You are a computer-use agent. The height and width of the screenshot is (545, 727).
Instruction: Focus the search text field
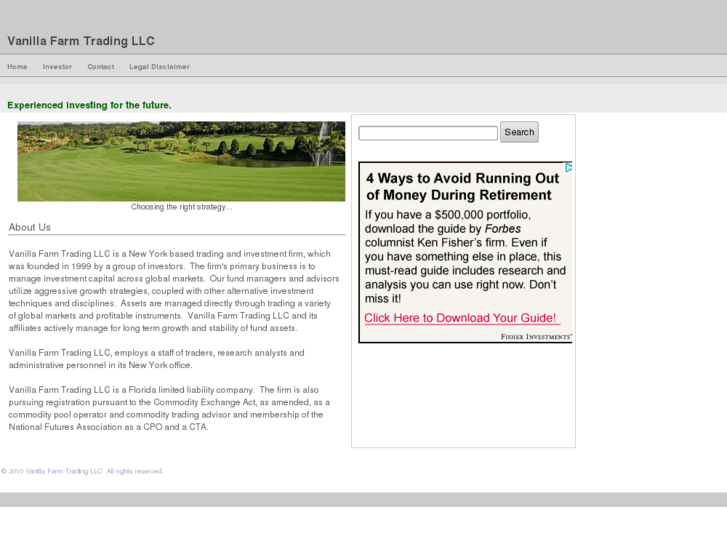coord(428,133)
